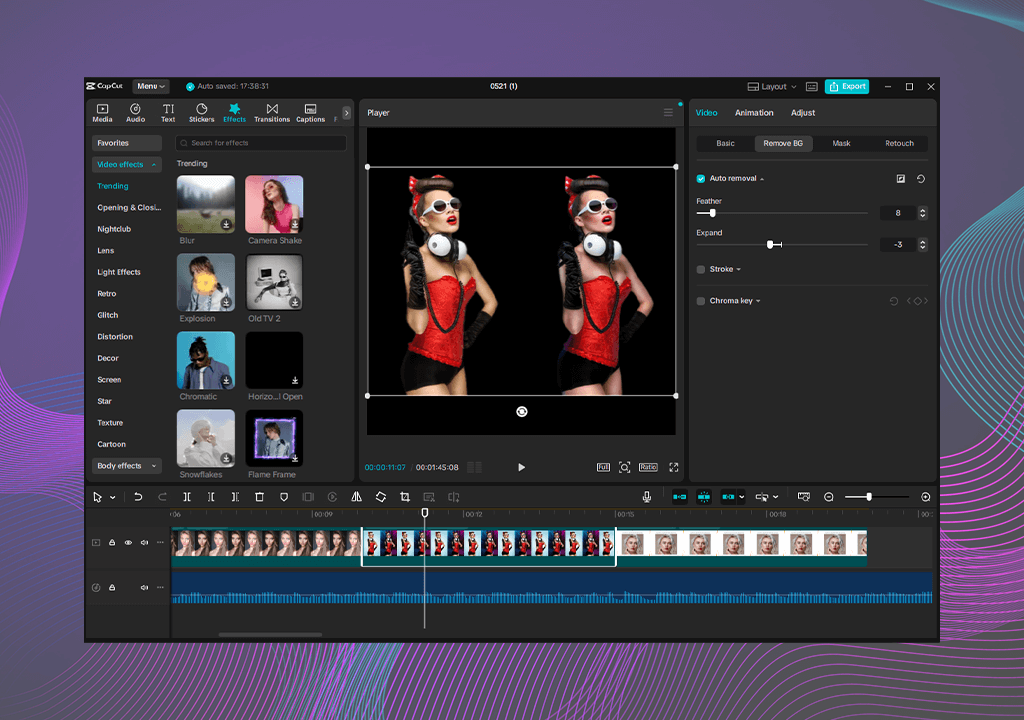Switch to the Animation tab
1024x720 pixels.
pos(754,113)
